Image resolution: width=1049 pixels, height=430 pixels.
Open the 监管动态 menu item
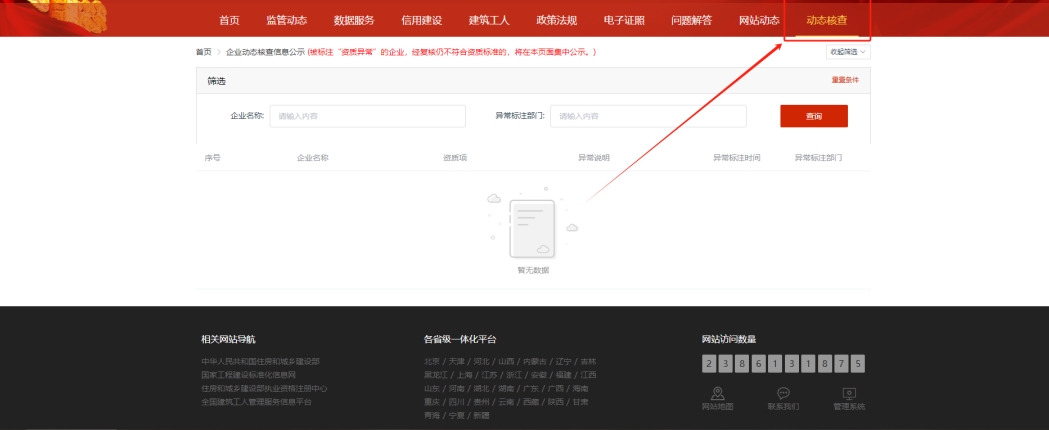[x=286, y=20]
